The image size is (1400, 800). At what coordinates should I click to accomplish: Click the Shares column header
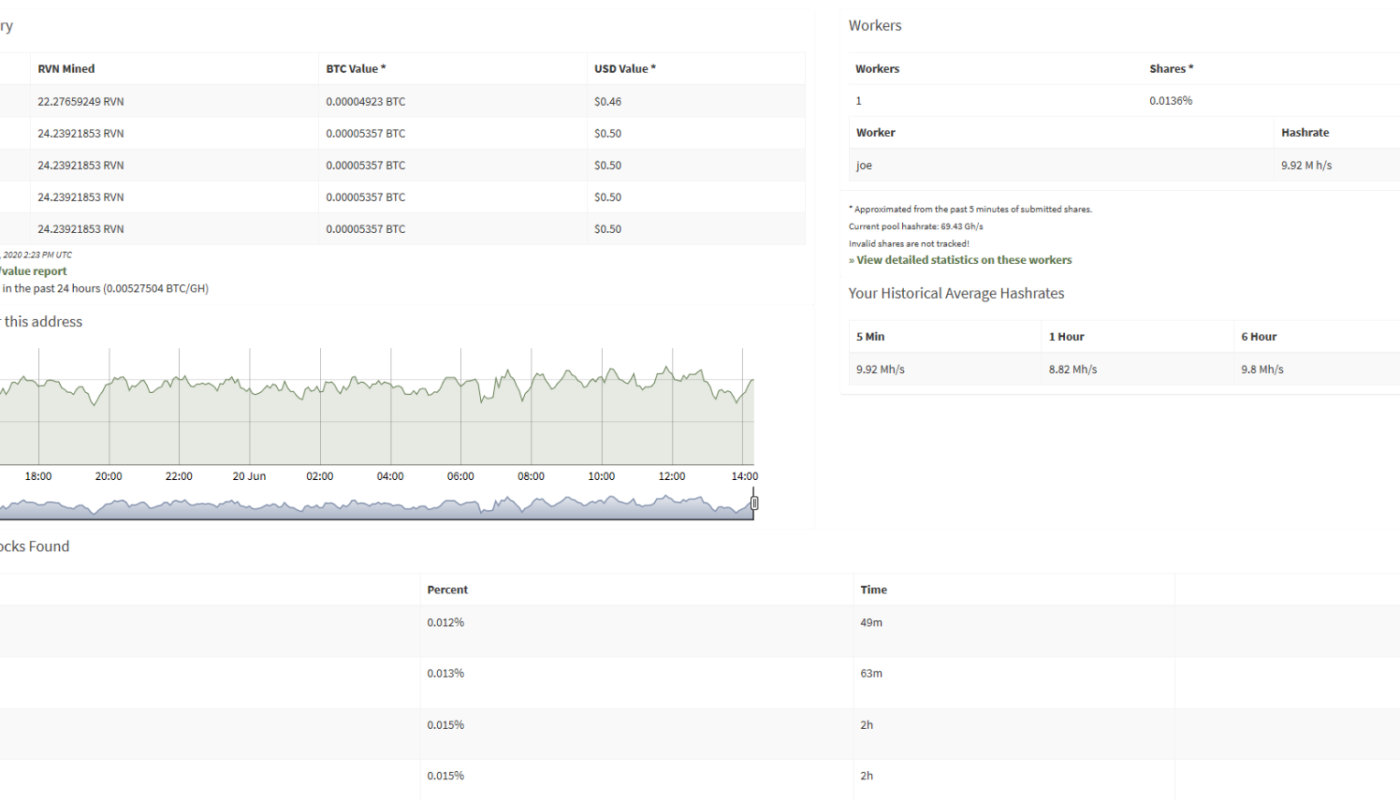point(1172,69)
